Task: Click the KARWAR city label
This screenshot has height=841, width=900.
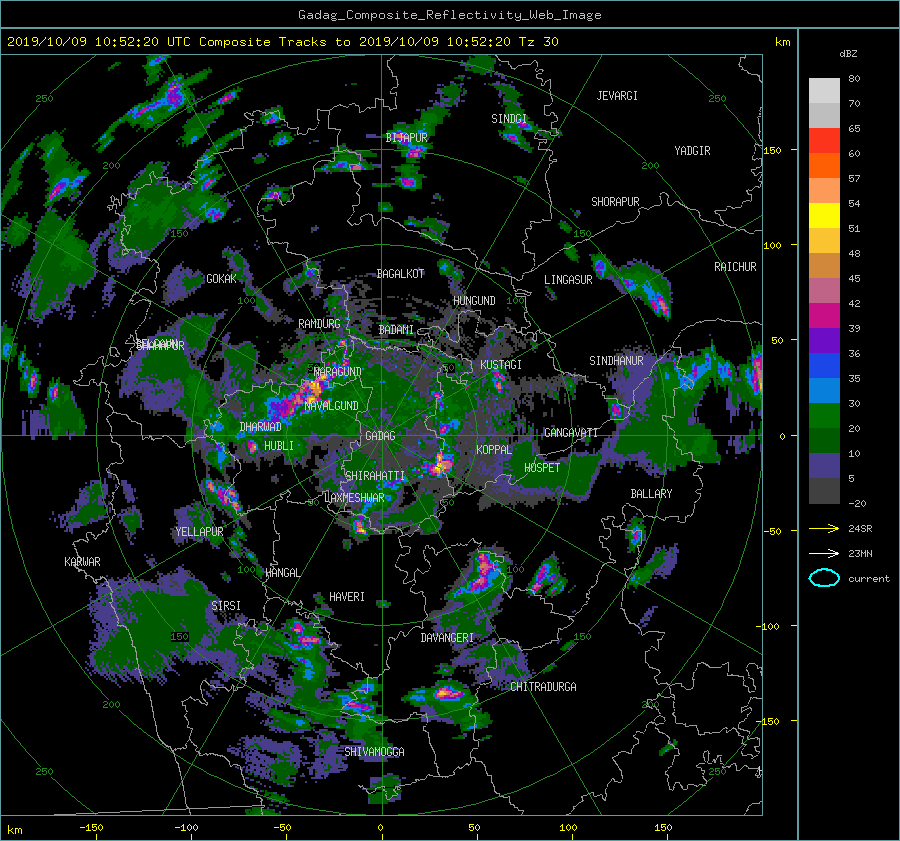Action: click(82, 561)
